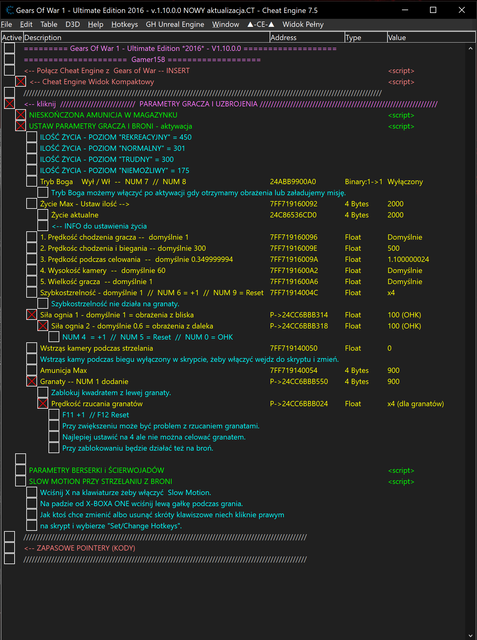This screenshot has width=477, height=640.
Task: Disable NIESKOŃCZONA AMUNICJA W MAGAZYNKU script
Action: [20, 115]
